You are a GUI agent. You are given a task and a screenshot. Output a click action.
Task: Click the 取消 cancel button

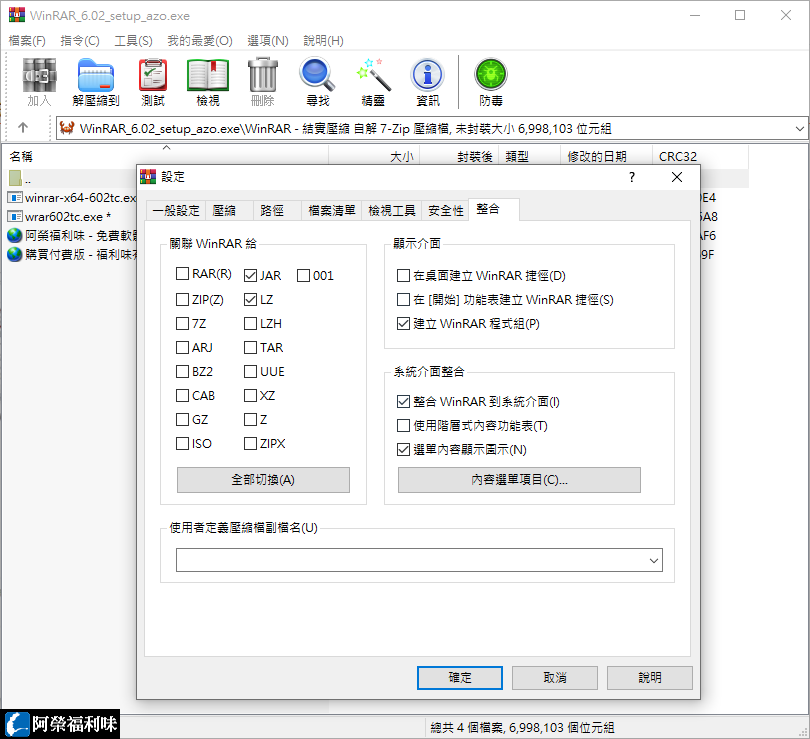[x=555, y=678]
